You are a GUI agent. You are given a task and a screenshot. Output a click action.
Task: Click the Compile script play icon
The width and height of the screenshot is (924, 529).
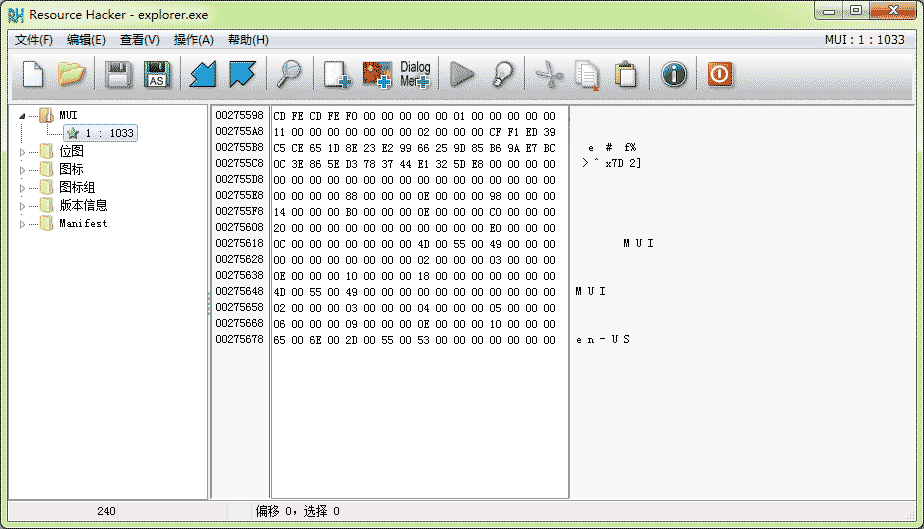pos(462,74)
